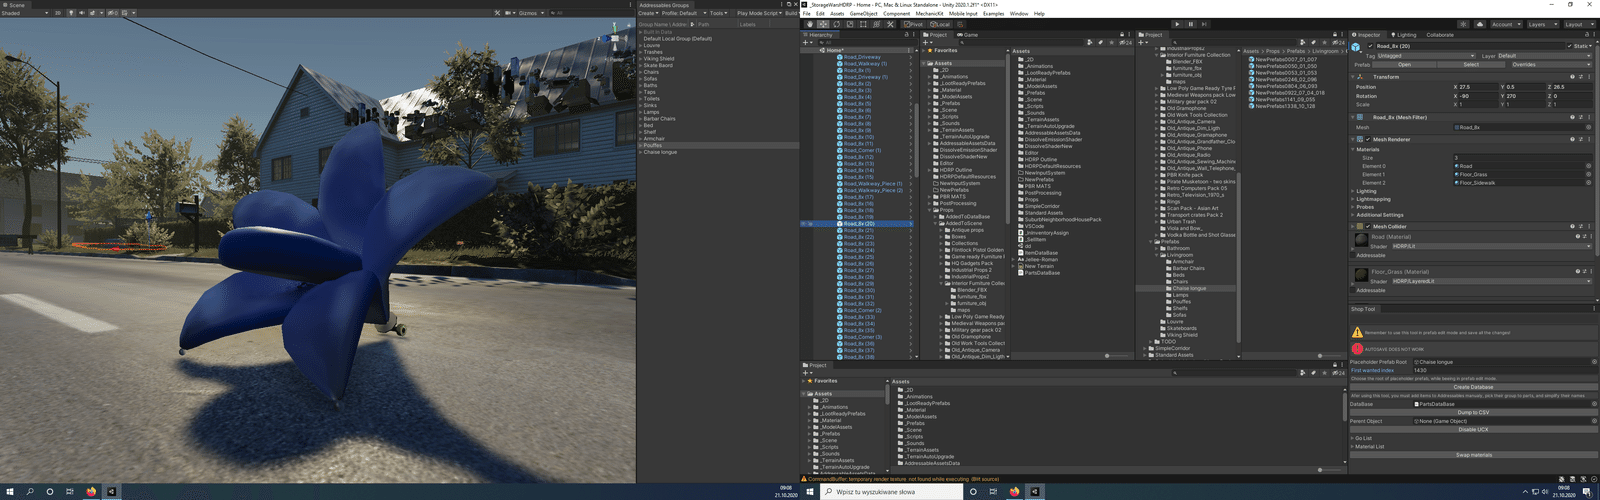The image size is (1600, 500).
Task: Click the Dump to CSV button
Action: [x=1473, y=412]
